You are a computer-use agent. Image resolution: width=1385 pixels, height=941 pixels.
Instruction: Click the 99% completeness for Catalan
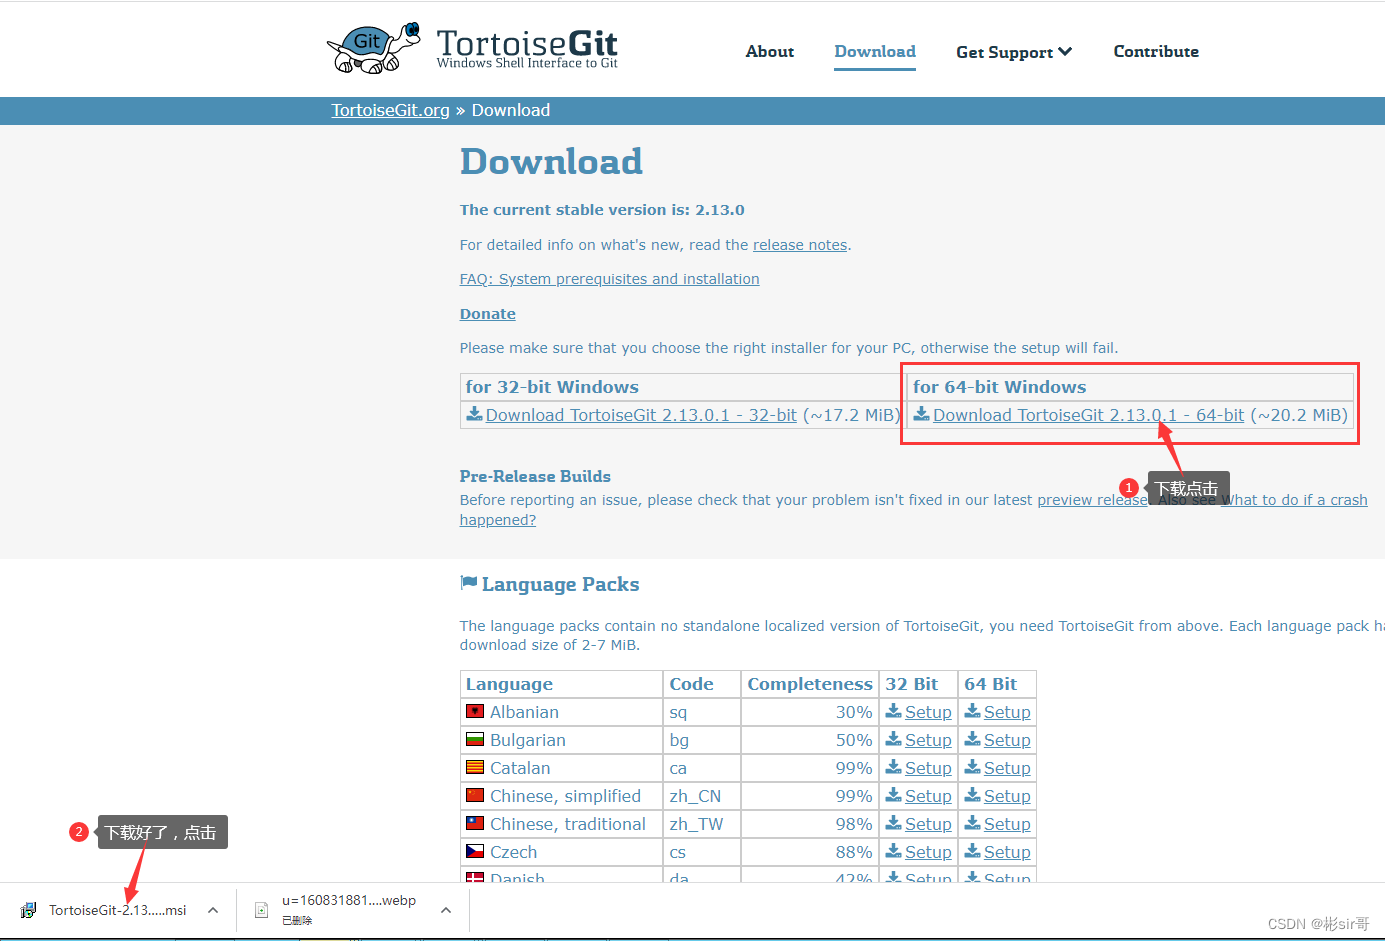coord(854,768)
